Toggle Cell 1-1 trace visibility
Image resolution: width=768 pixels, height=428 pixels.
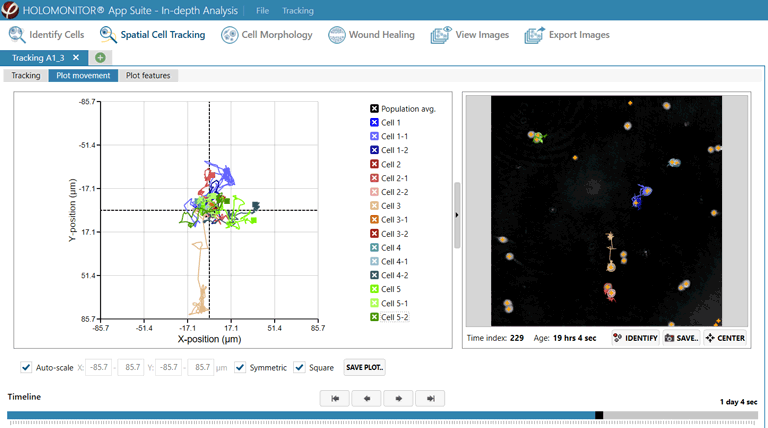tap(374, 136)
